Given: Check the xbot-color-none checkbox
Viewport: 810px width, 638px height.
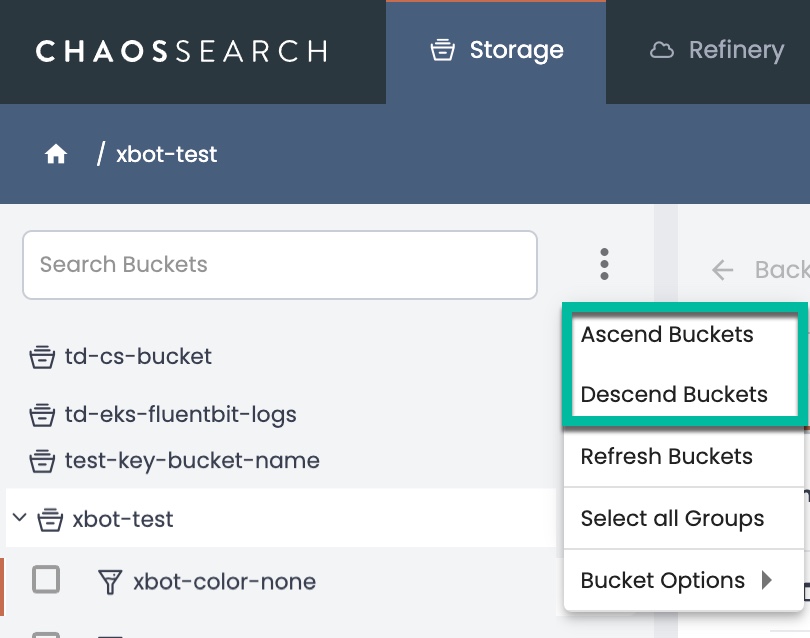Looking at the screenshot, I should tap(46, 580).
